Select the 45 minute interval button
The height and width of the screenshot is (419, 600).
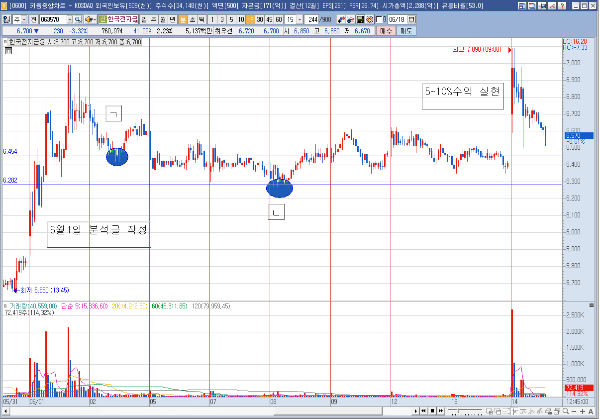[269, 20]
